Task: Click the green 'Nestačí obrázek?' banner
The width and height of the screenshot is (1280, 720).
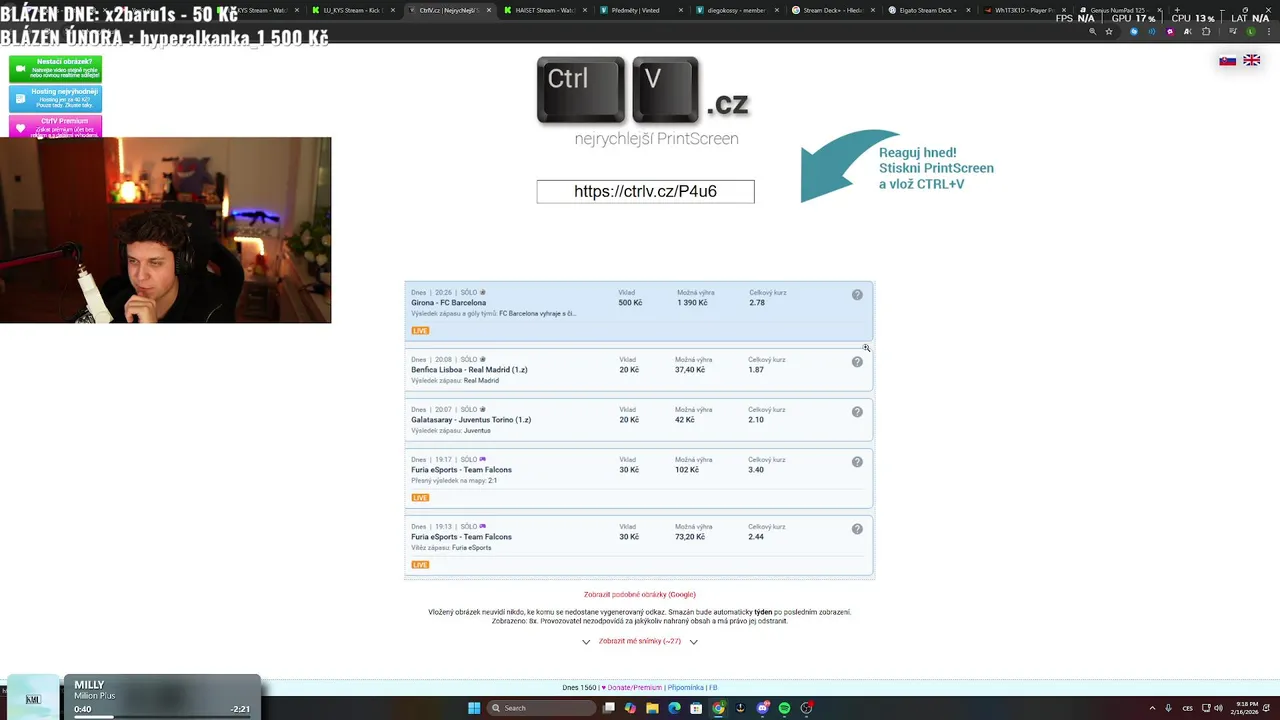Action: pos(55,69)
